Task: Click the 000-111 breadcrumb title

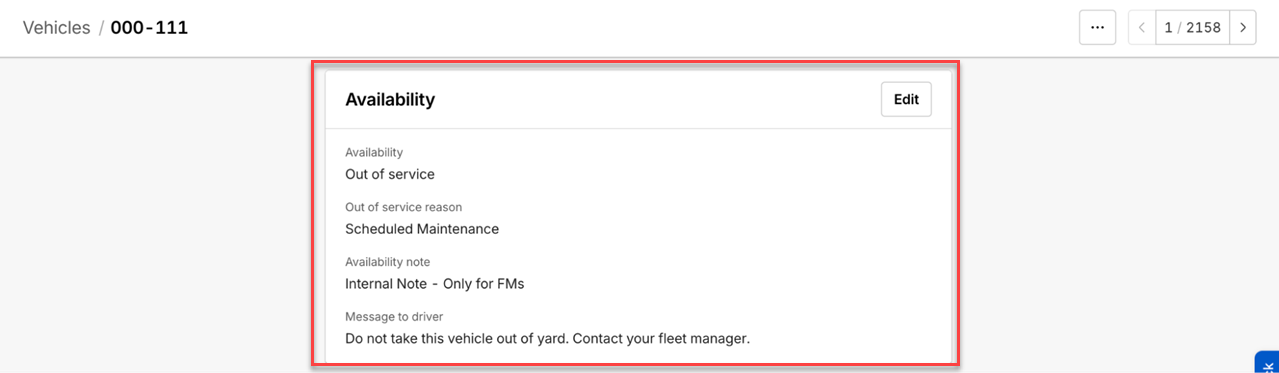Action: click(x=149, y=28)
